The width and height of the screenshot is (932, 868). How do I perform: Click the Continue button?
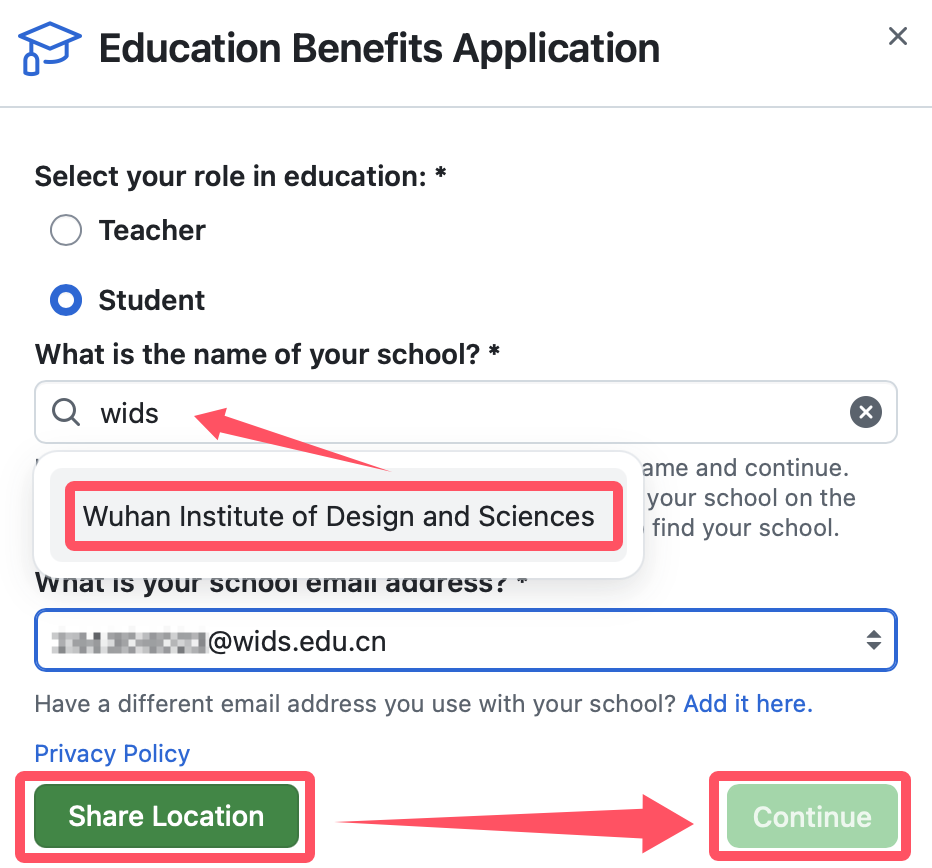[811, 817]
